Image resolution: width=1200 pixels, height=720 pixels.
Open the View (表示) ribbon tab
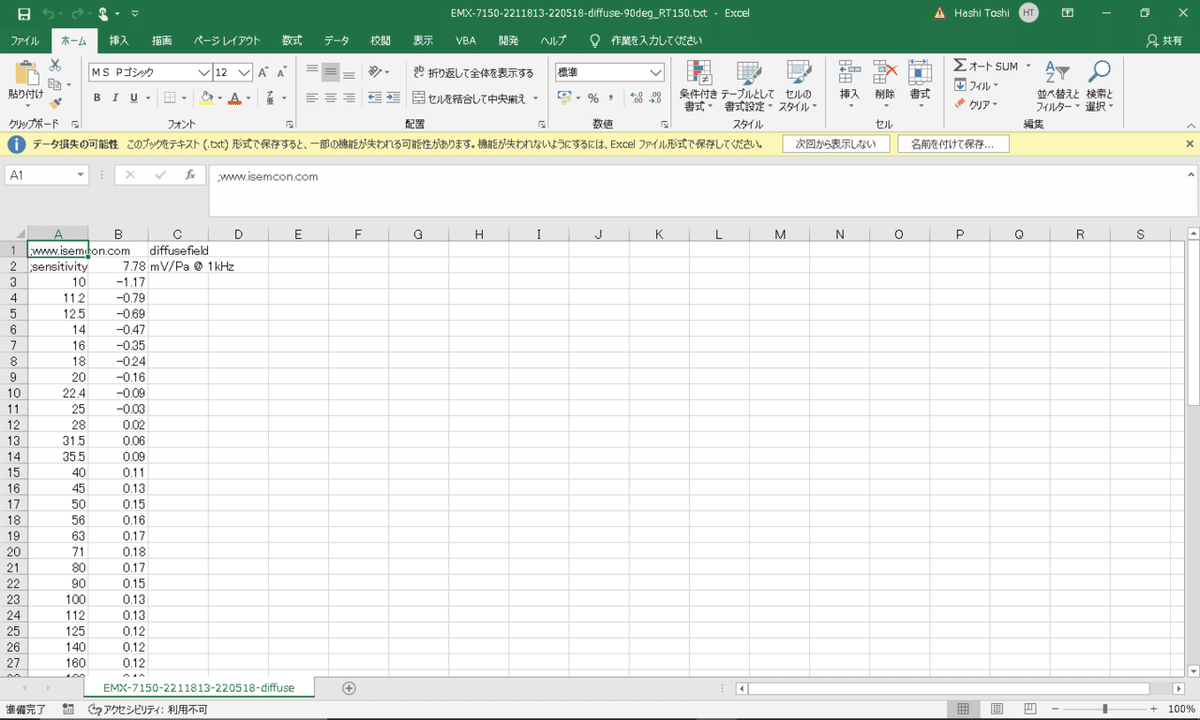pyautogui.click(x=423, y=41)
